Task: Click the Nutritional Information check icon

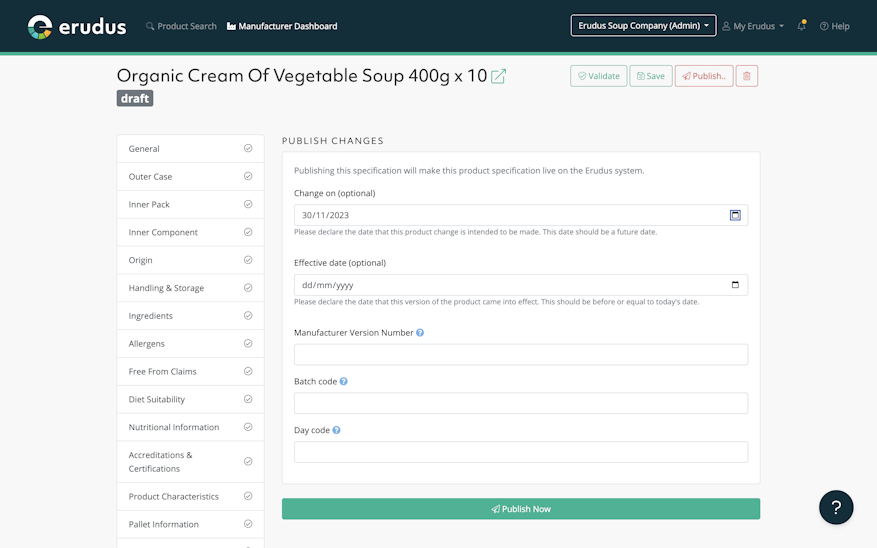Action: (248, 427)
